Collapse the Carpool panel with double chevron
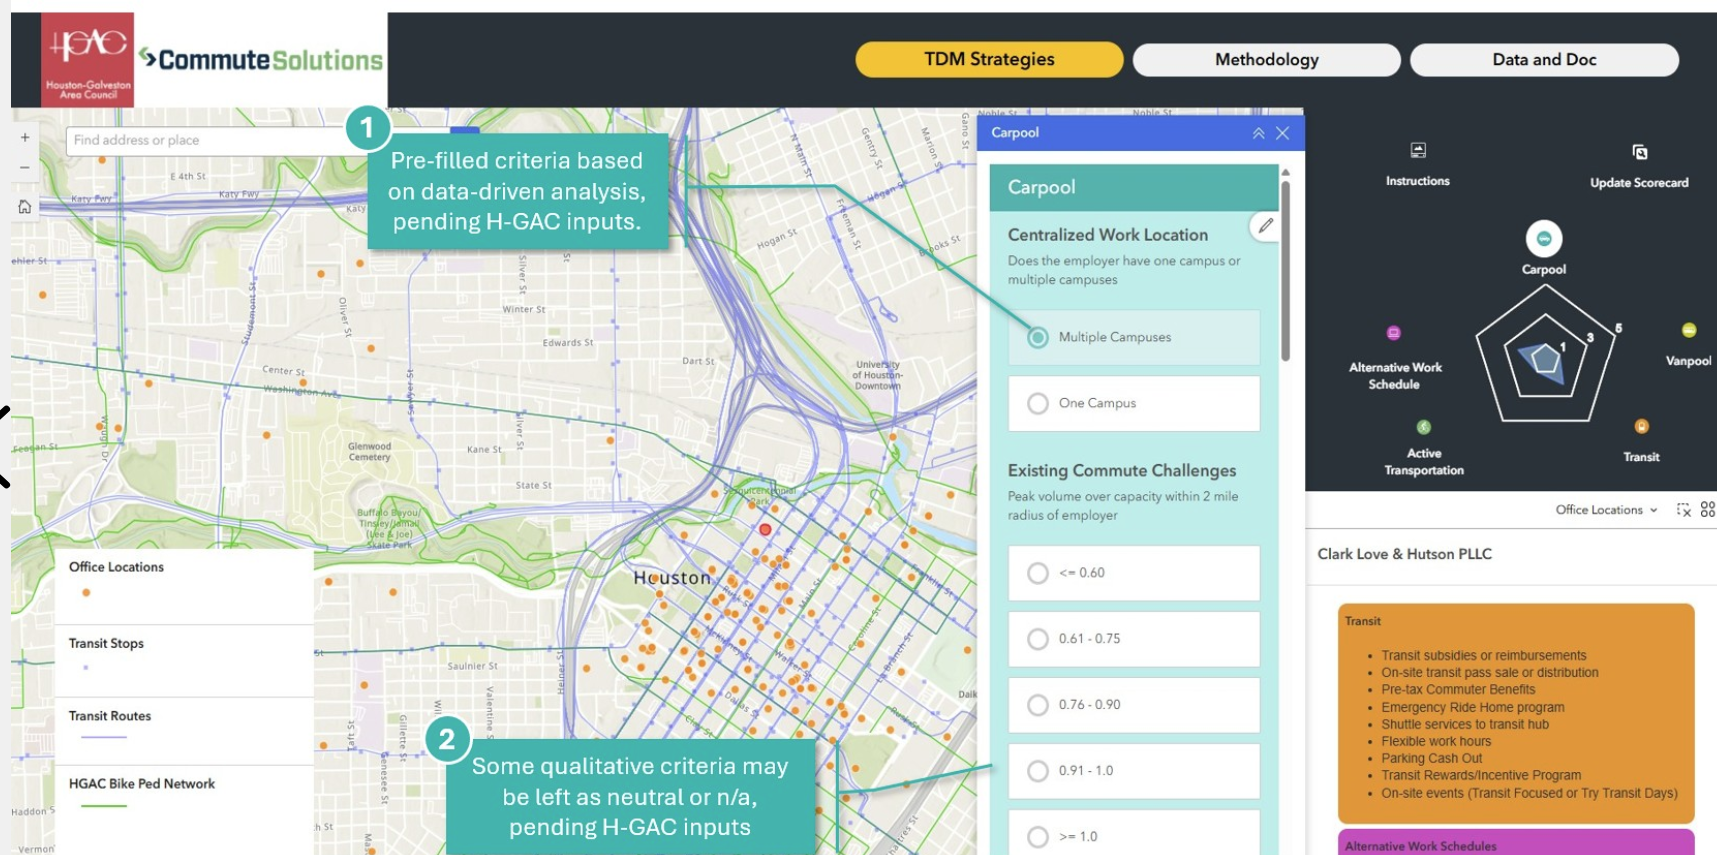The height and width of the screenshot is (855, 1717). [1258, 134]
